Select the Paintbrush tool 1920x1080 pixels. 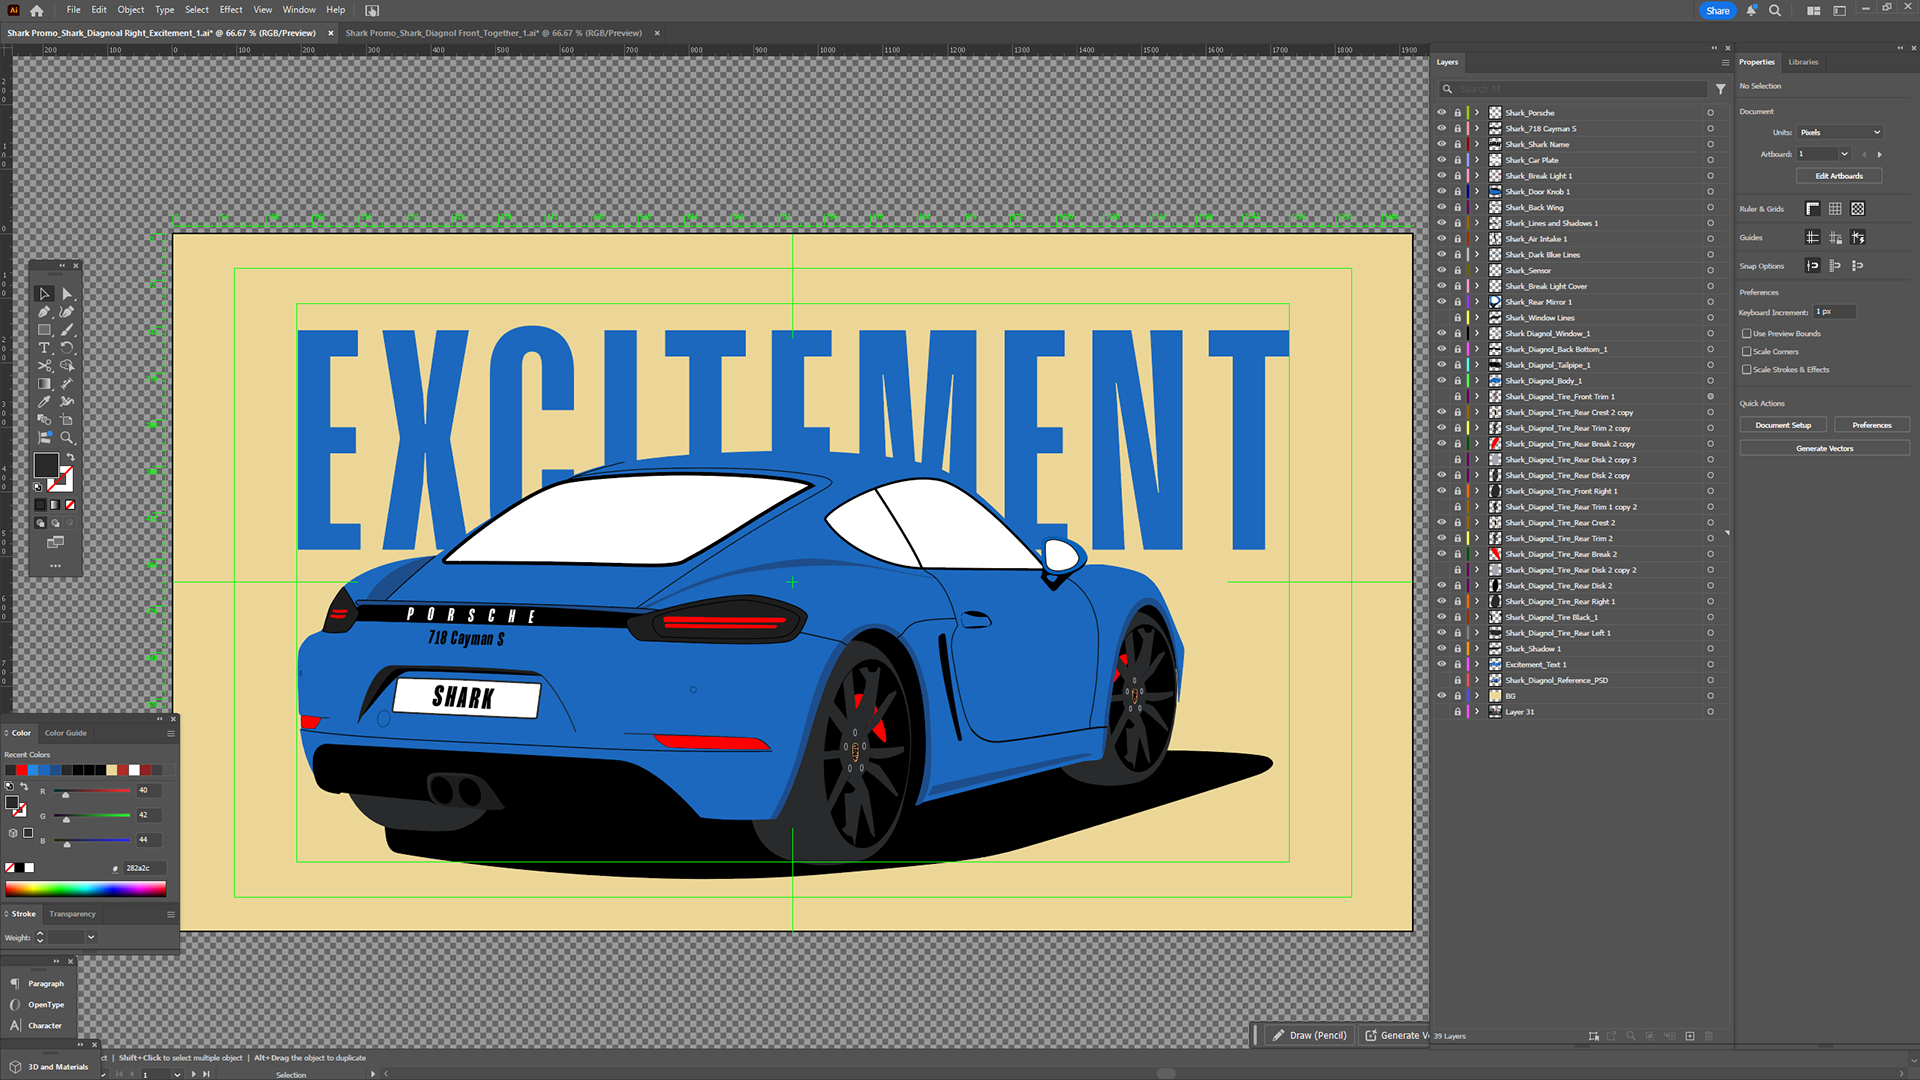67,330
